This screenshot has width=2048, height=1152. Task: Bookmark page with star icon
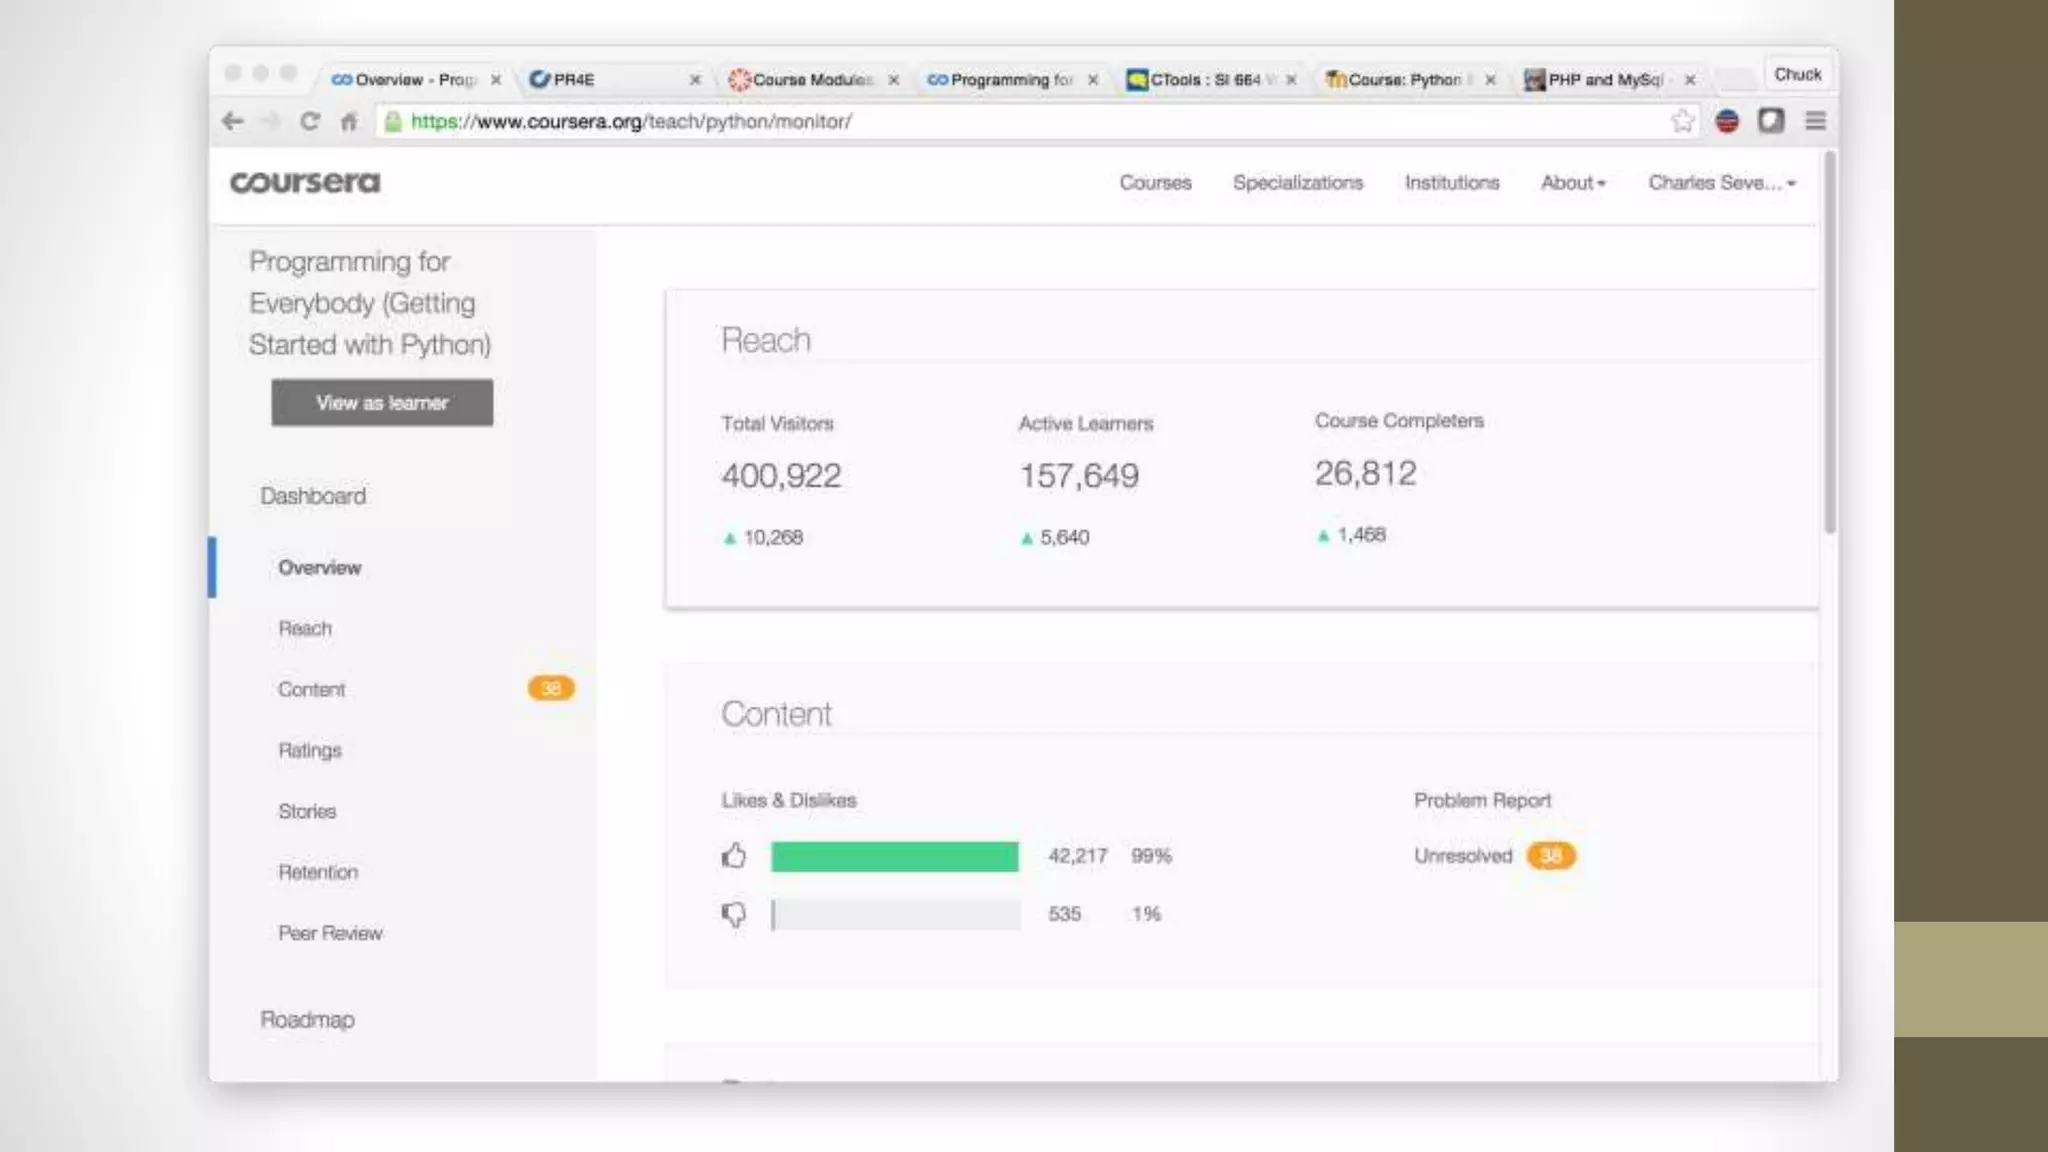(x=1682, y=121)
